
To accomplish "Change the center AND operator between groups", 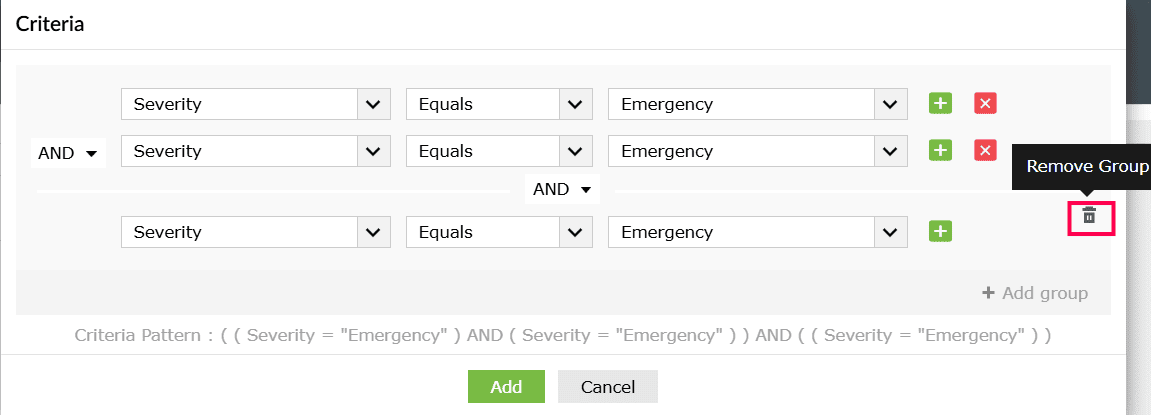I will (562, 190).
